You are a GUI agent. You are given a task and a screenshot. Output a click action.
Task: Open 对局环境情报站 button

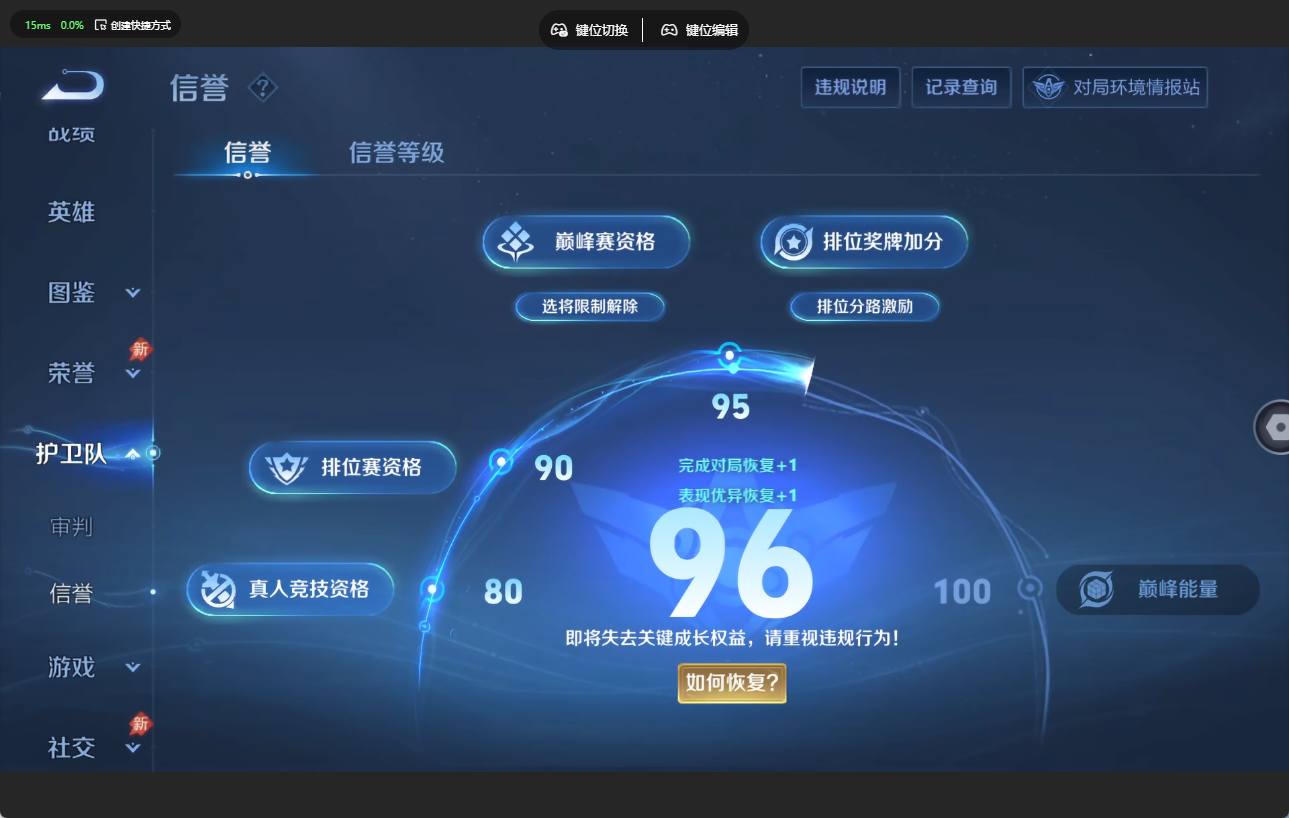pyautogui.click(x=1116, y=87)
